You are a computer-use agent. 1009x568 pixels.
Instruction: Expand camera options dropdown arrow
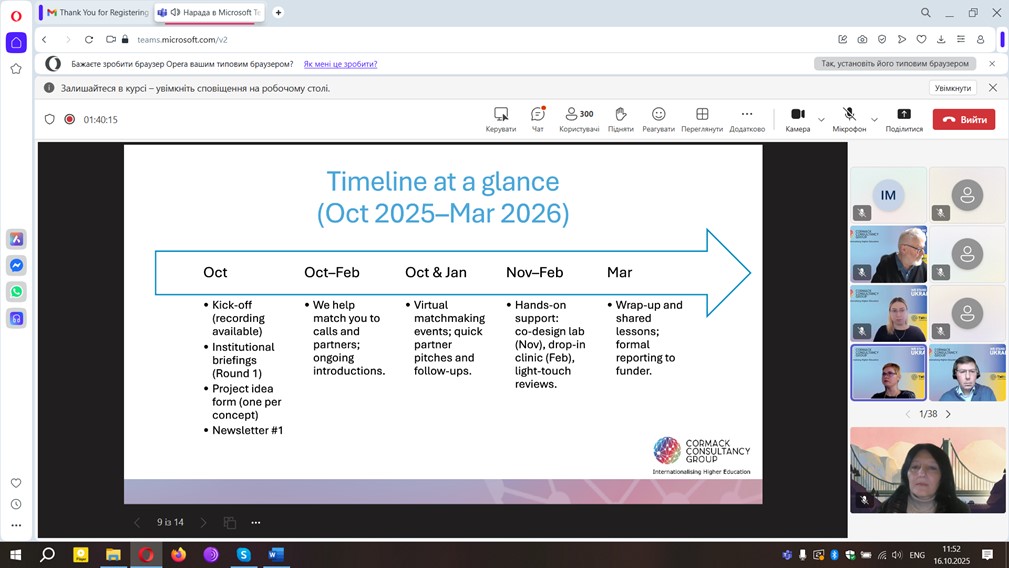(822, 120)
